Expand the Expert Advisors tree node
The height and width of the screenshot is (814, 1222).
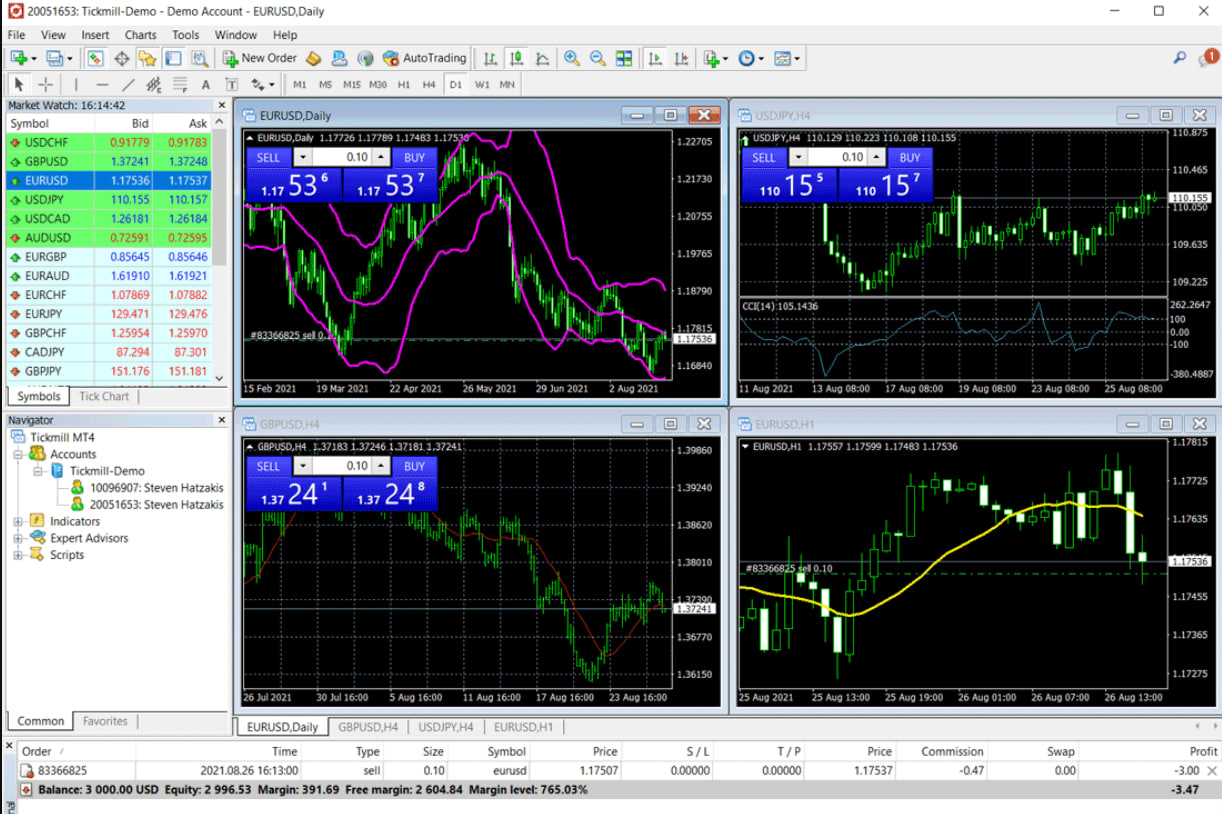pyautogui.click(x=18, y=538)
